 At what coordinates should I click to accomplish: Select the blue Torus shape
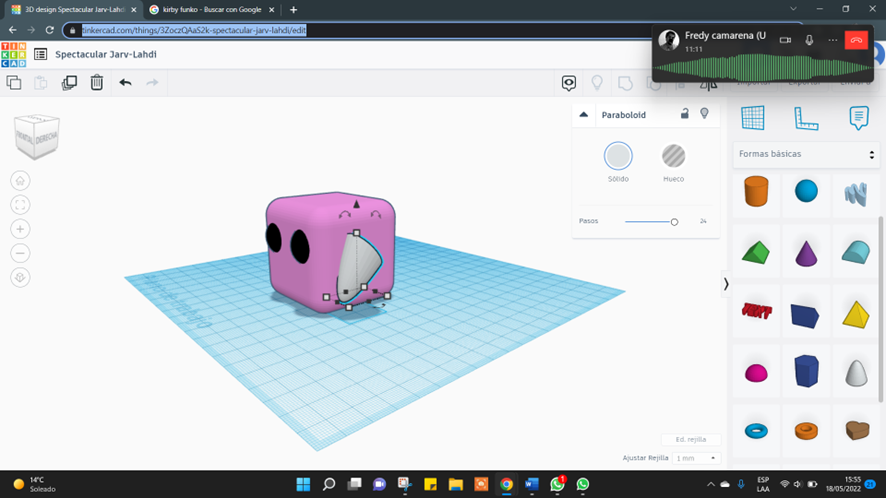(756, 431)
